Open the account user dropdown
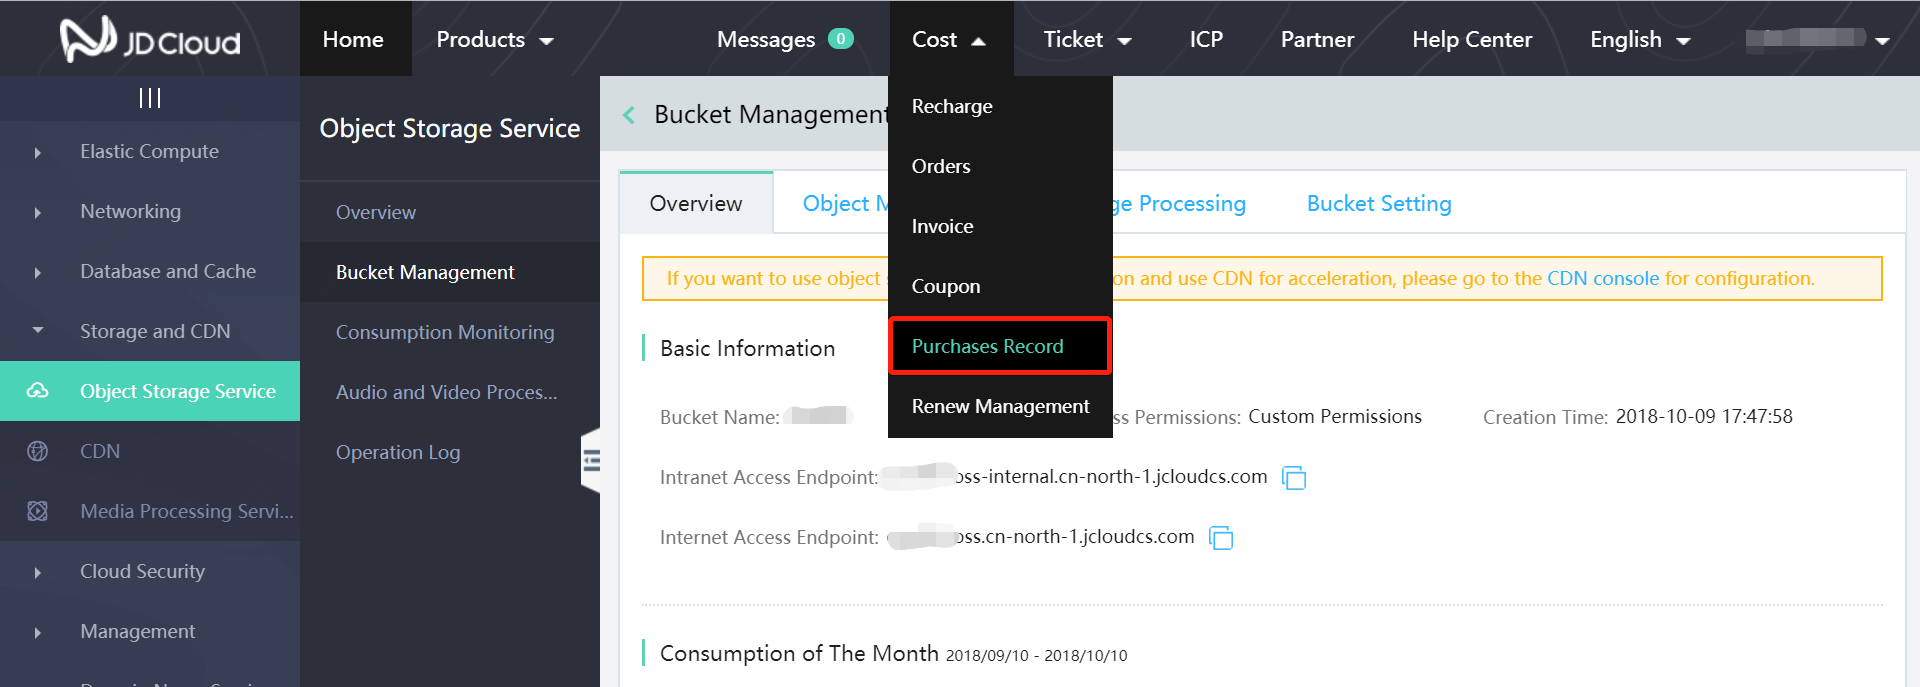Image resolution: width=1920 pixels, height=687 pixels. (x=1817, y=39)
